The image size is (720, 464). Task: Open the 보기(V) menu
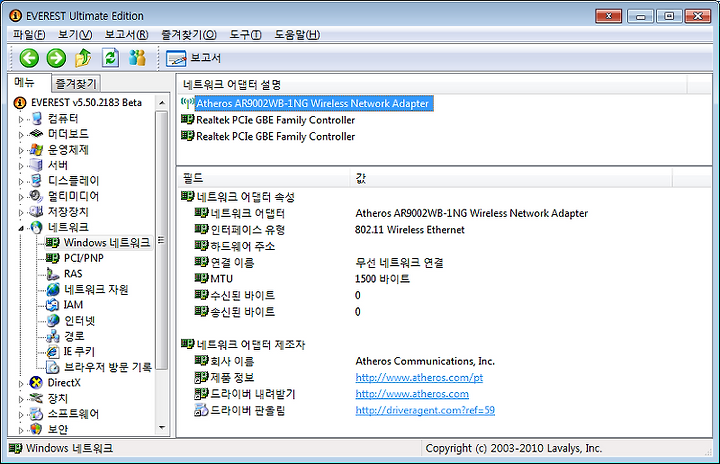pyautogui.click(x=74, y=34)
